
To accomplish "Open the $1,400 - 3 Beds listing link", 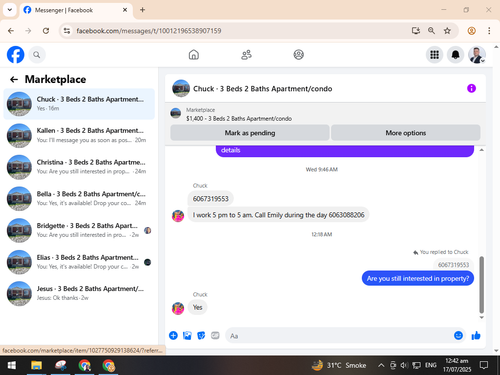I will click(x=239, y=119).
